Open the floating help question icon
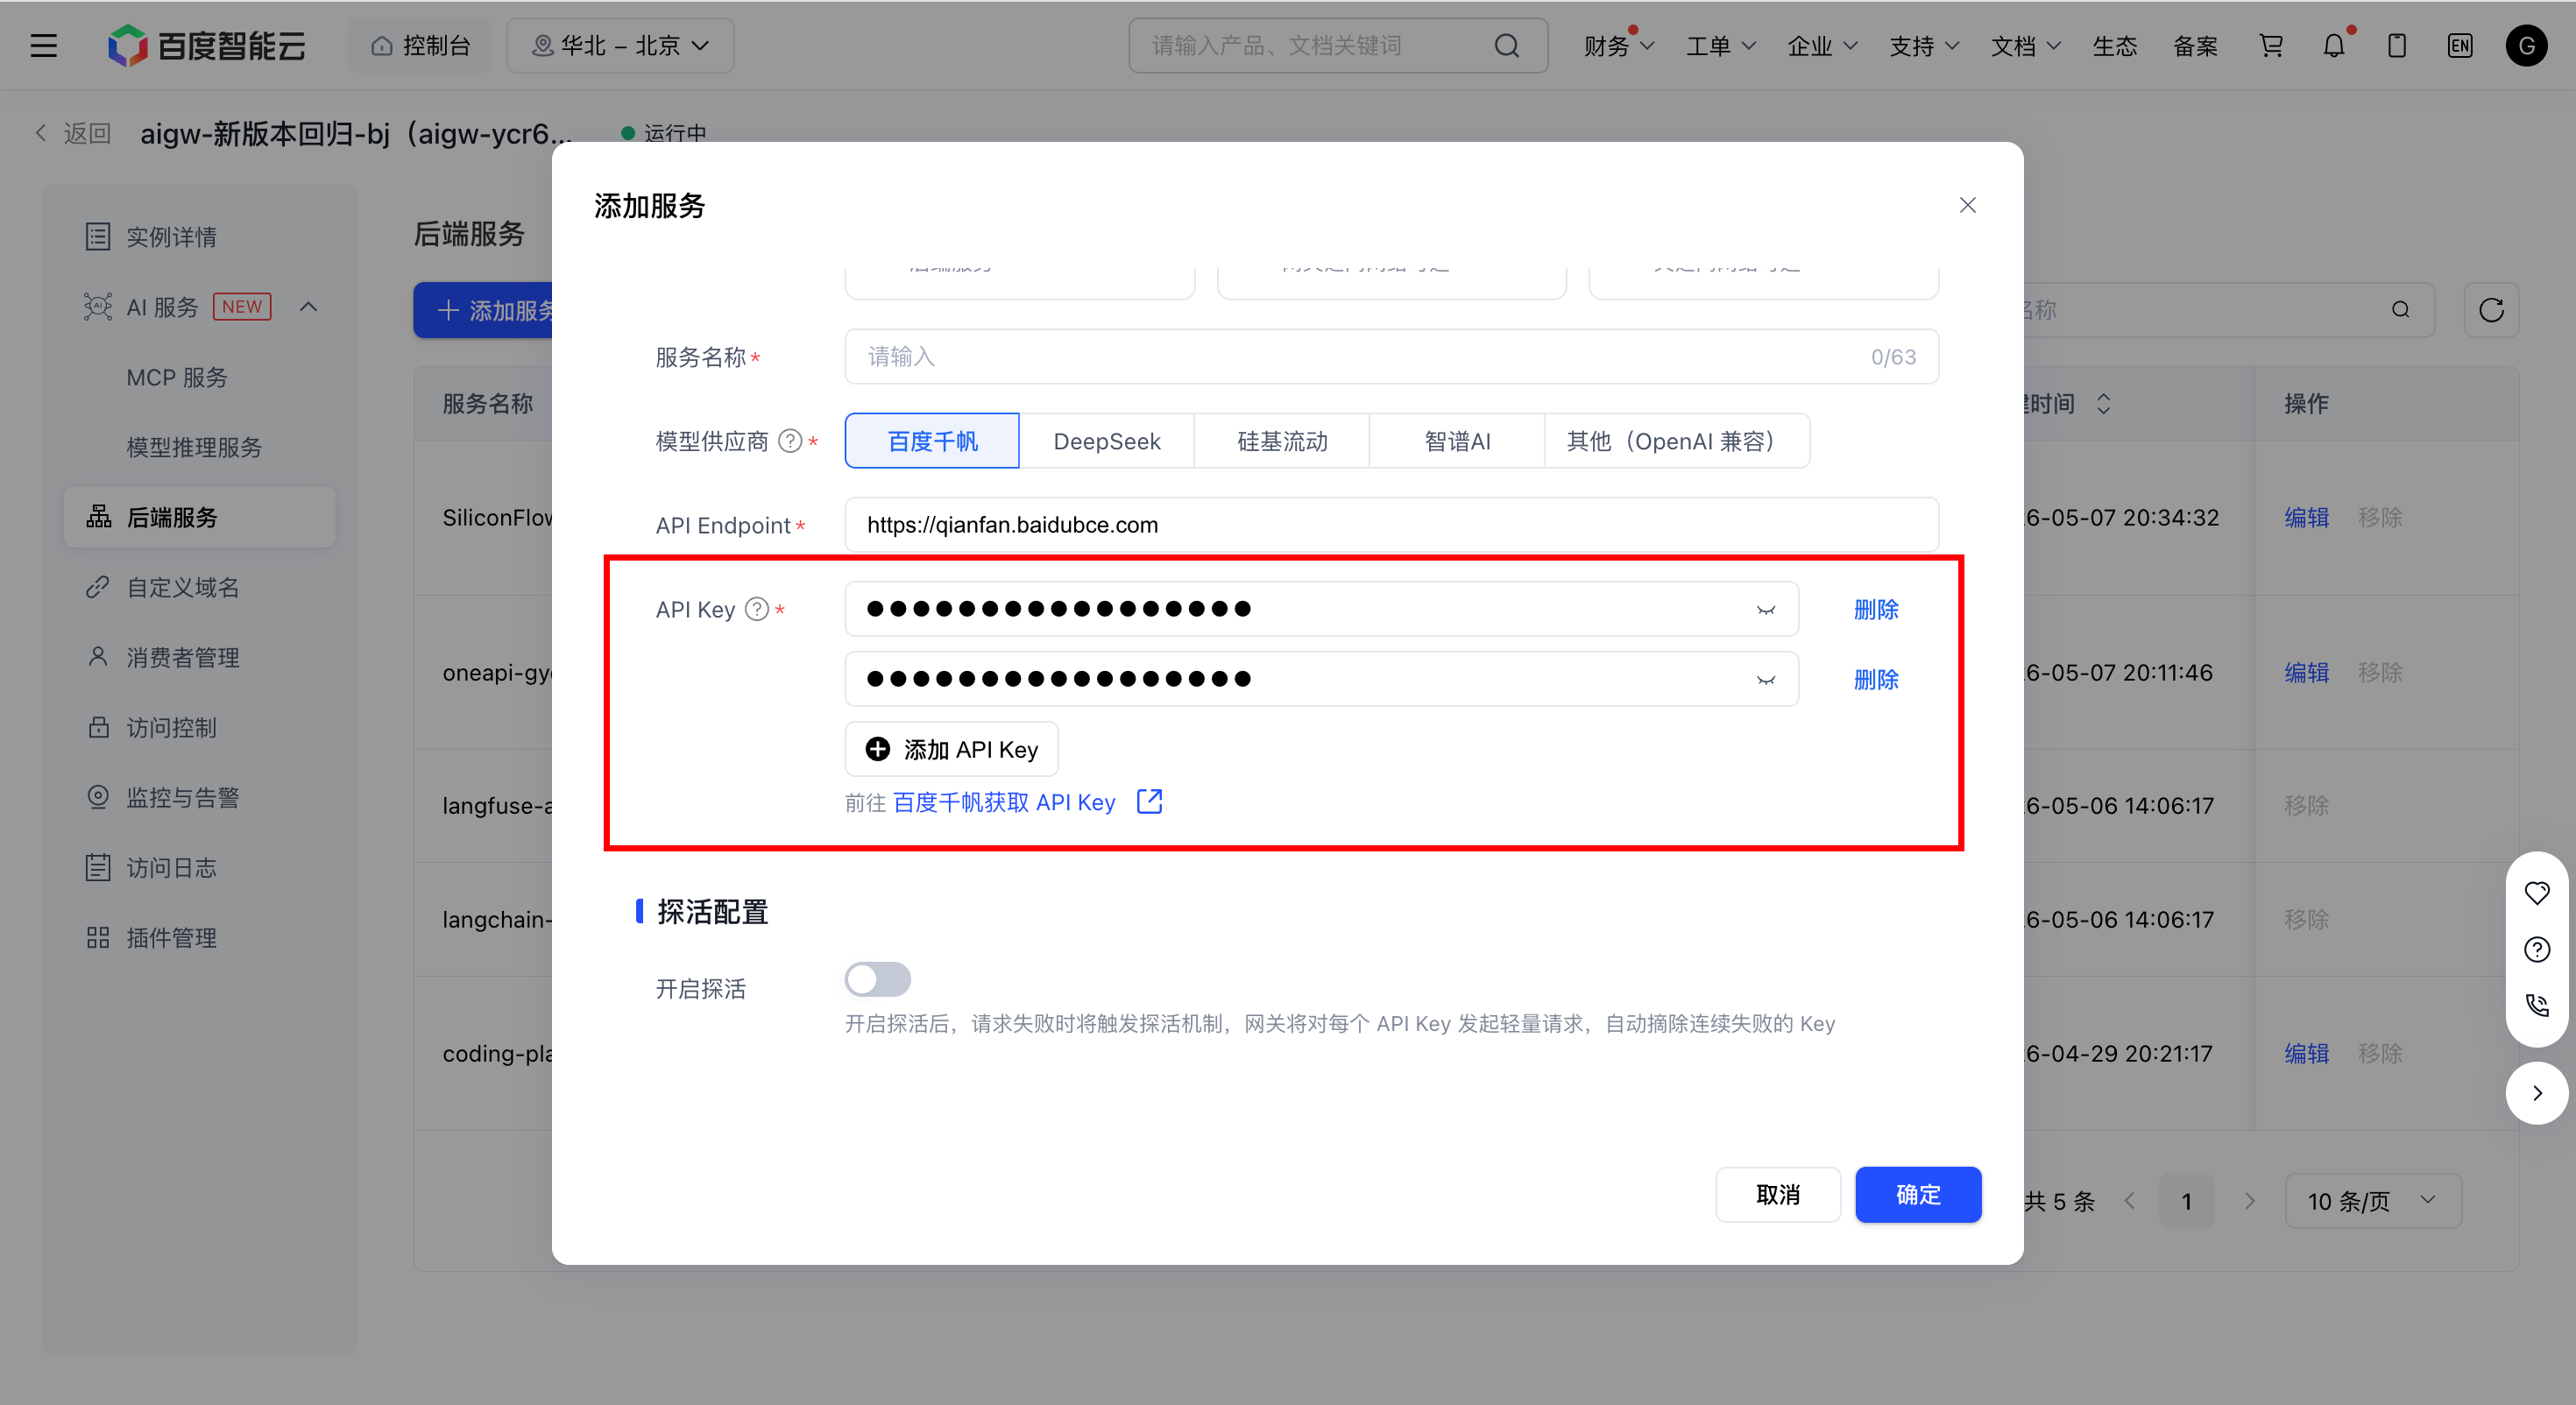This screenshot has width=2576, height=1405. coord(2537,949)
